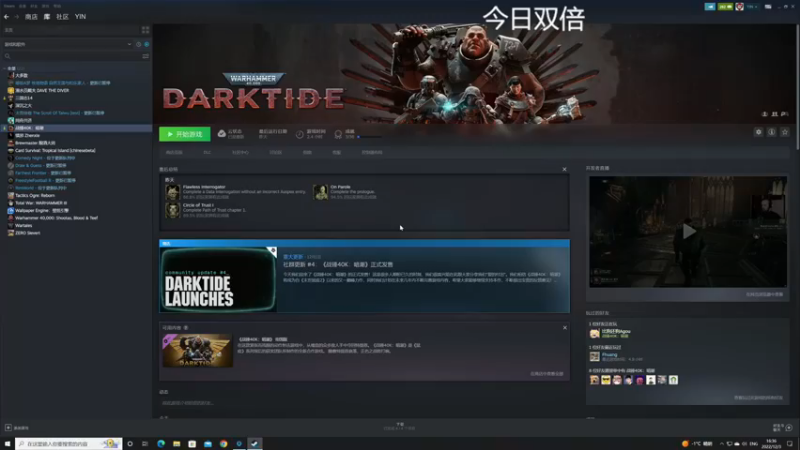The width and height of the screenshot is (800, 450).
Task: Click the achievements ribbon icon
Action: [338, 134]
